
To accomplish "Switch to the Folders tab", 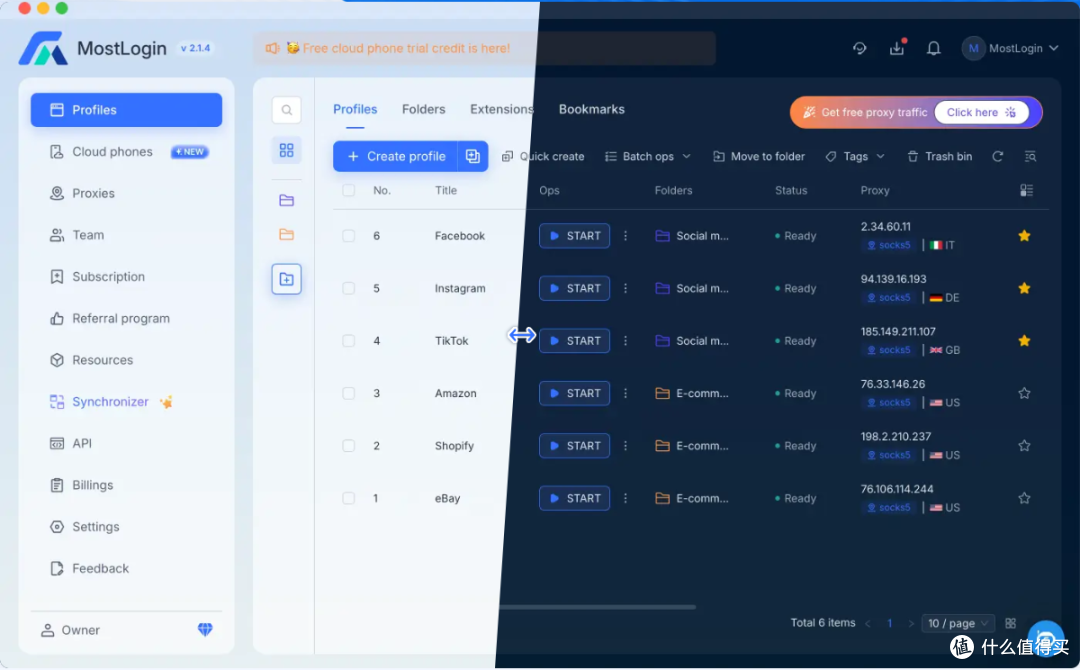I will (424, 109).
